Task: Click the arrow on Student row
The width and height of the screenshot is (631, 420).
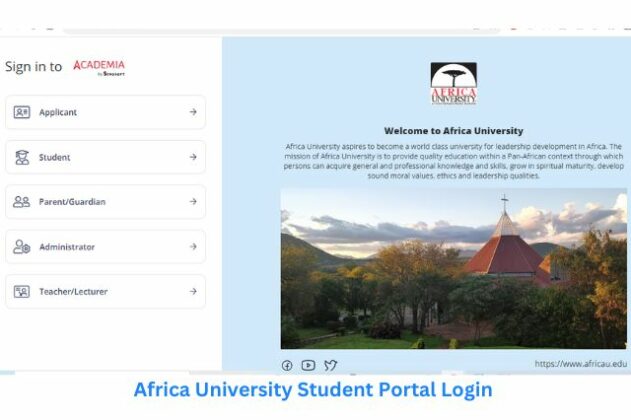Action: [x=193, y=157]
